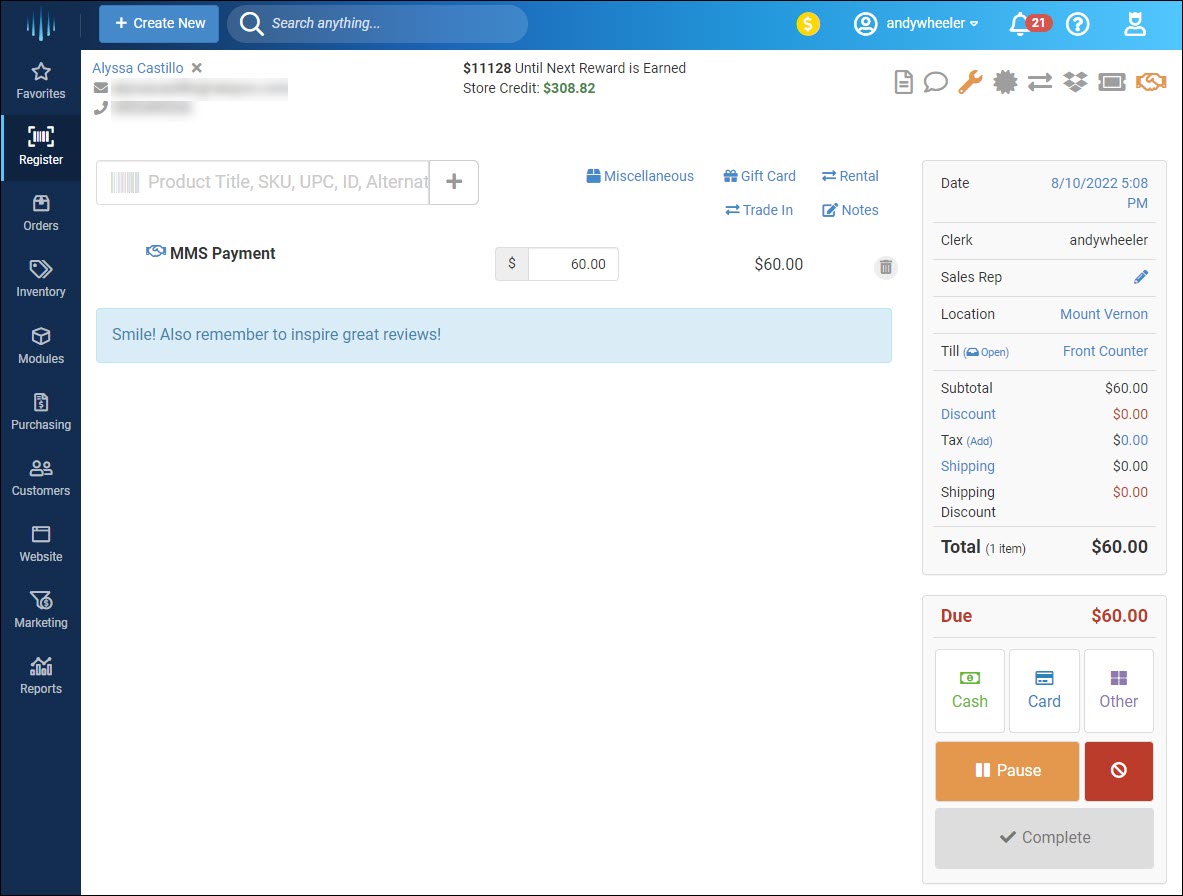Open the help question mark icon

(1077, 24)
